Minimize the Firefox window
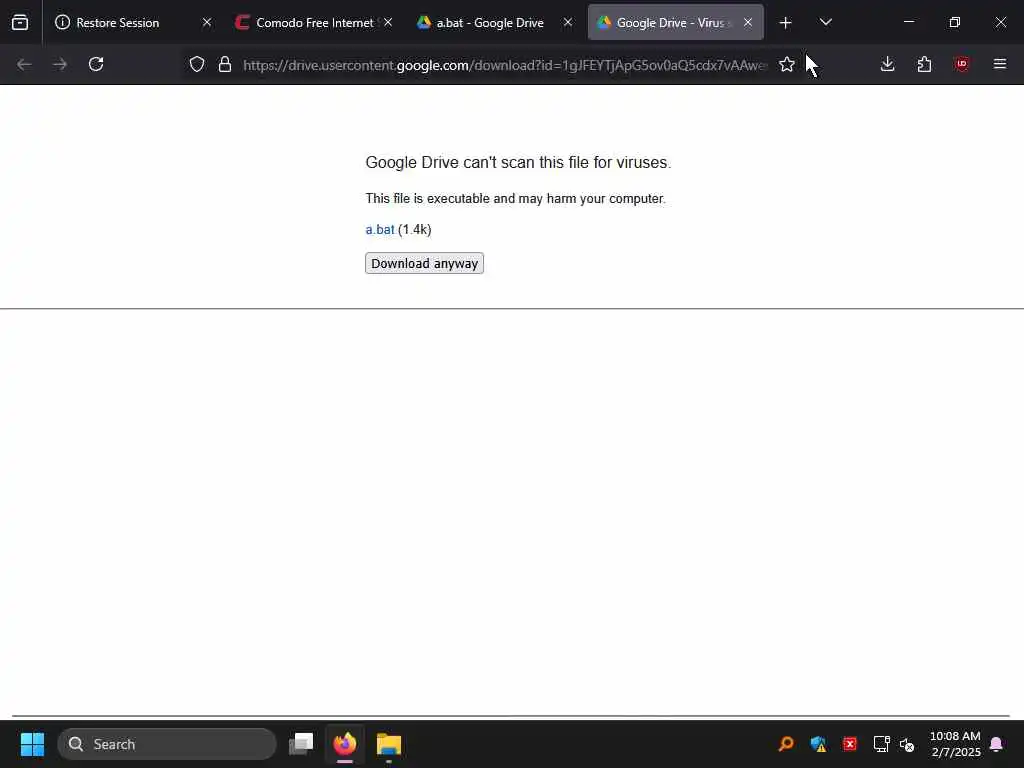This screenshot has width=1024, height=768. pyautogui.click(x=908, y=22)
